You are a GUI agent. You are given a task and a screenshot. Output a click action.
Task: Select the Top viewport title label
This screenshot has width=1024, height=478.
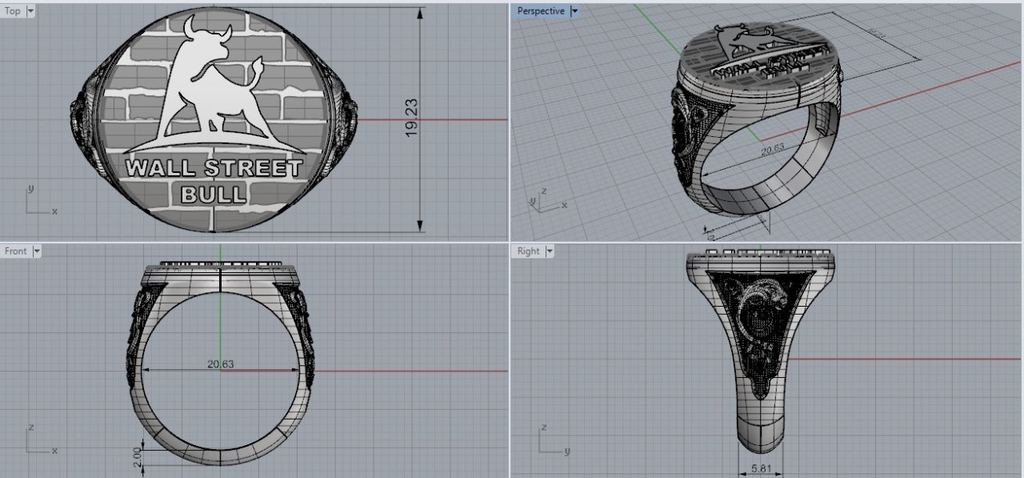(13, 11)
